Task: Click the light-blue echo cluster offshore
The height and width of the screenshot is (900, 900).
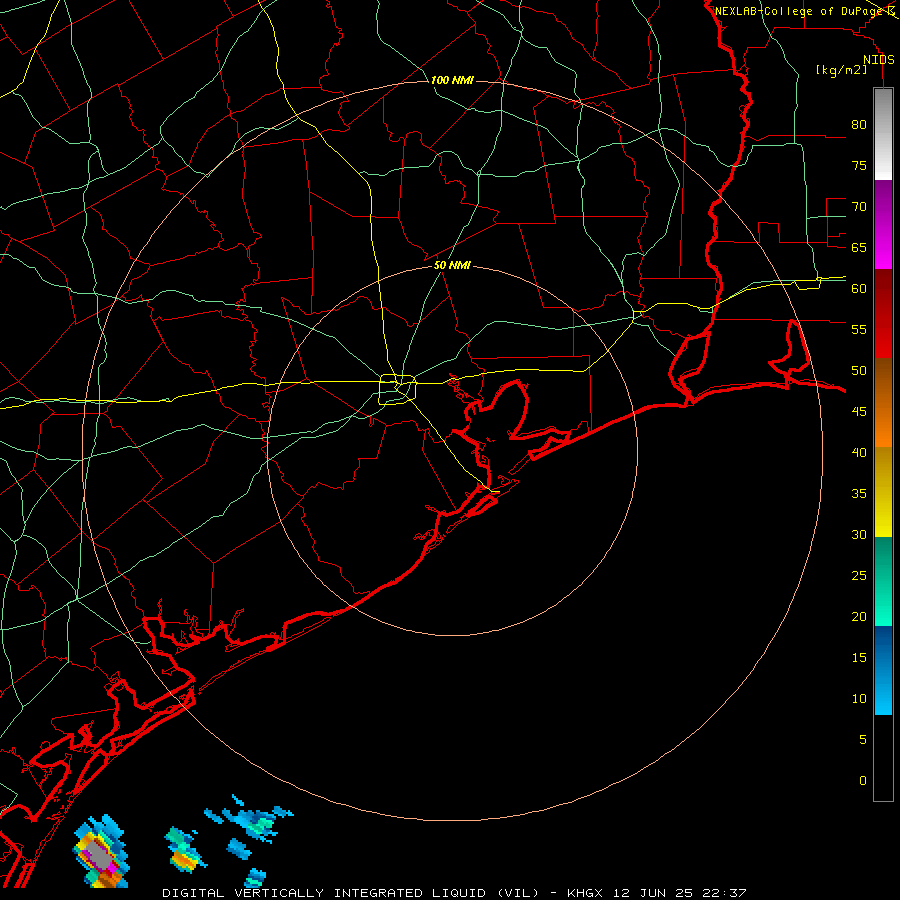Action: click(250, 820)
